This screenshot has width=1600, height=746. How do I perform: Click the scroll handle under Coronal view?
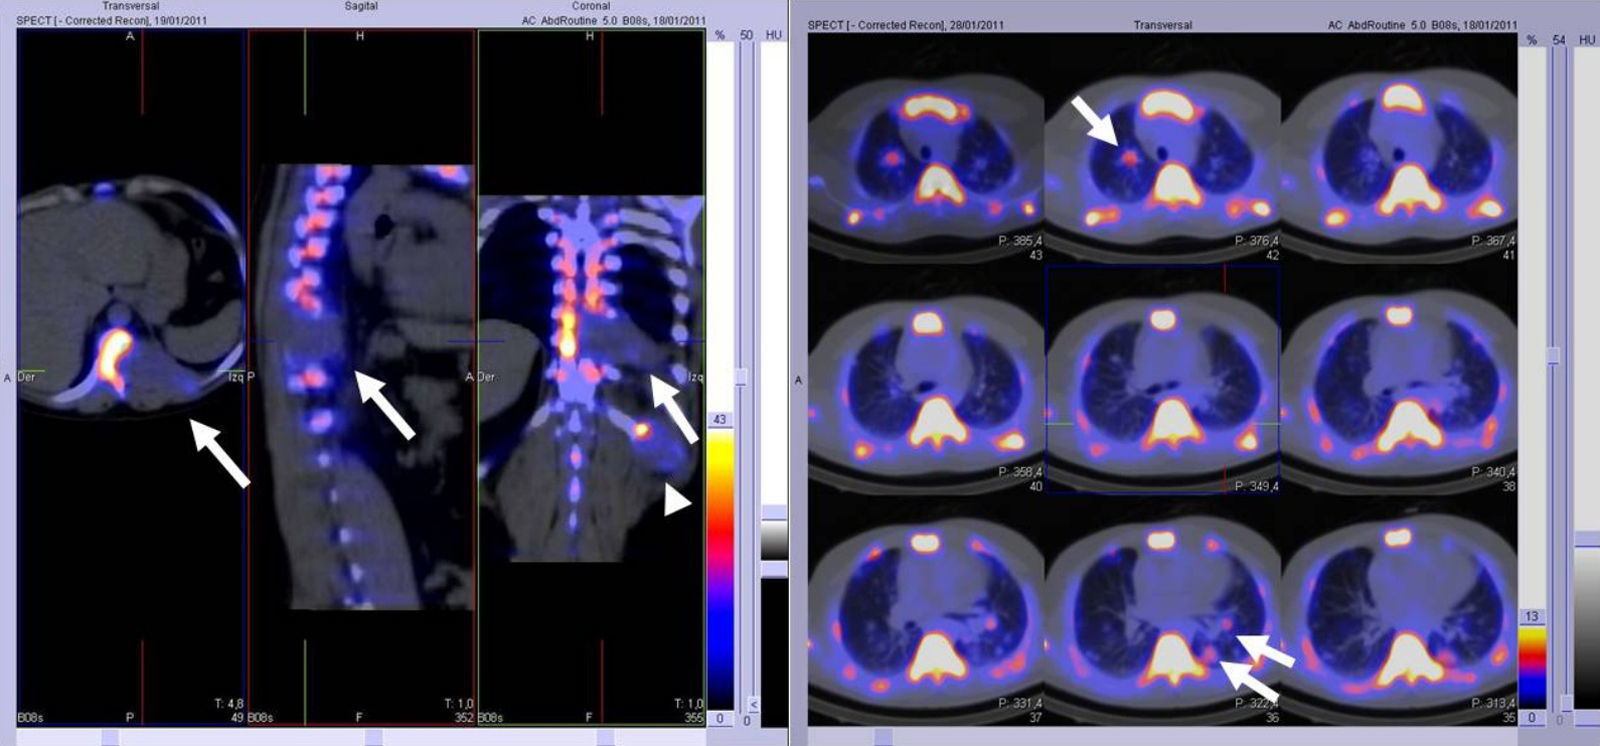[x=605, y=737]
